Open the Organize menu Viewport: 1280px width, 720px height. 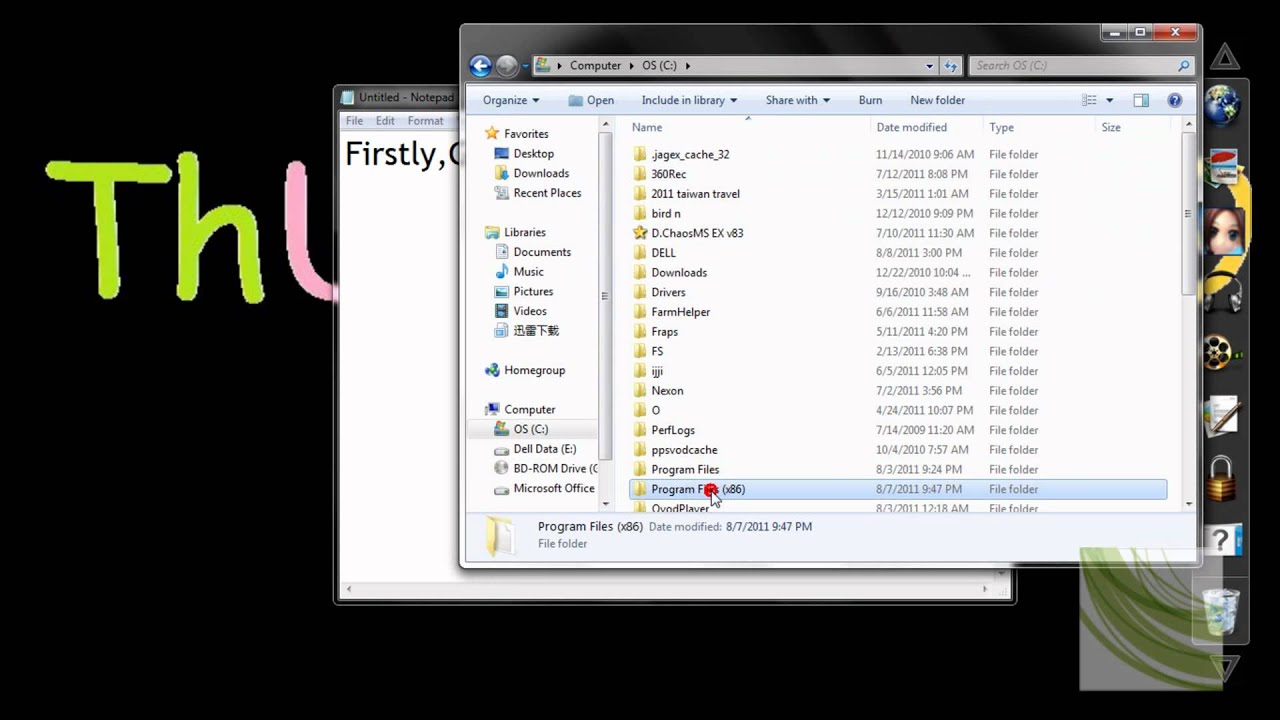click(511, 100)
